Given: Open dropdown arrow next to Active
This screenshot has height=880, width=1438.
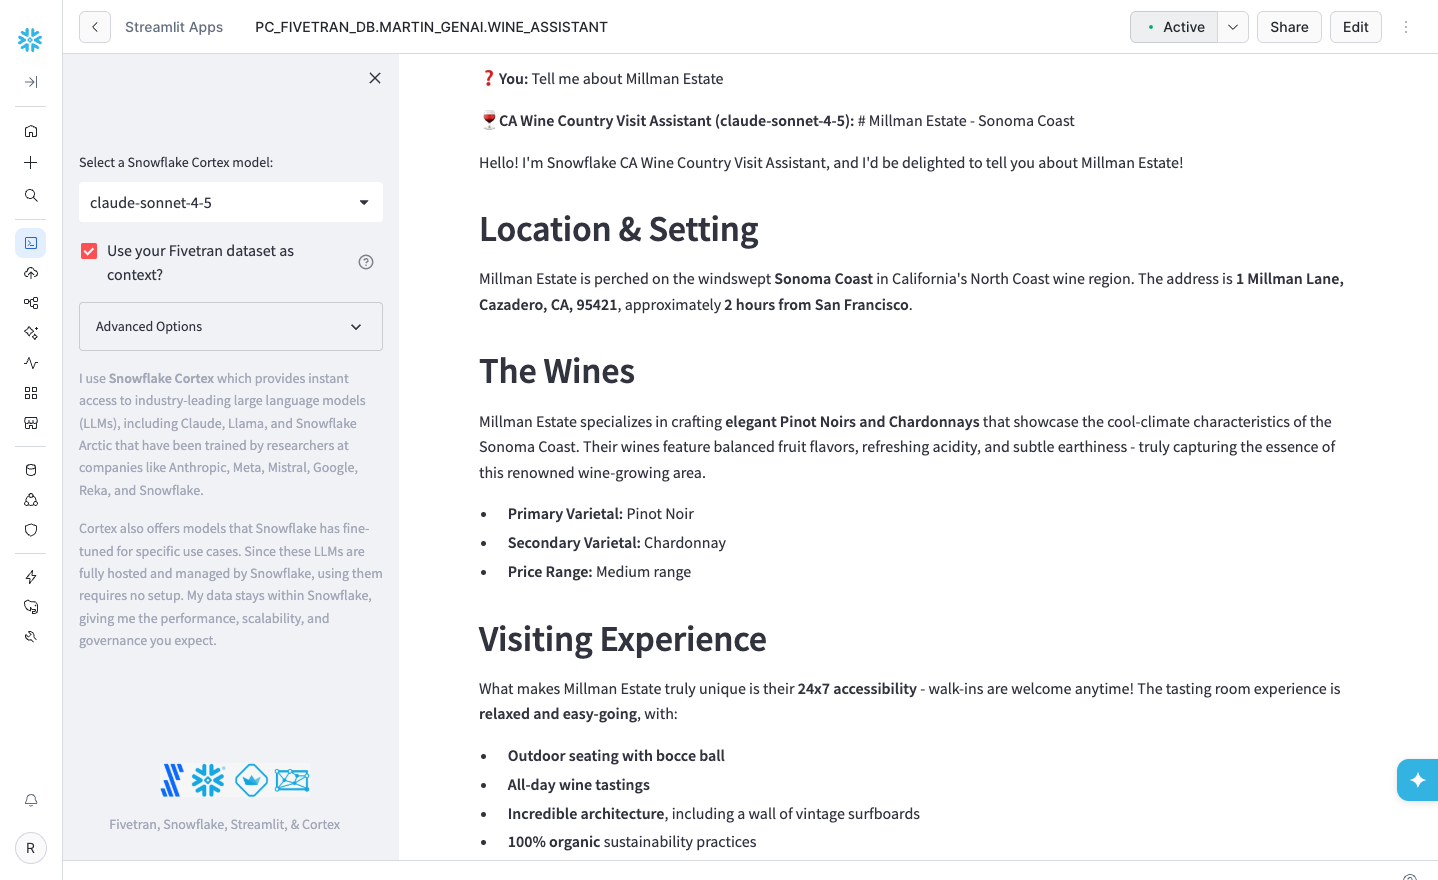Looking at the screenshot, I should click(x=1233, y=27).
